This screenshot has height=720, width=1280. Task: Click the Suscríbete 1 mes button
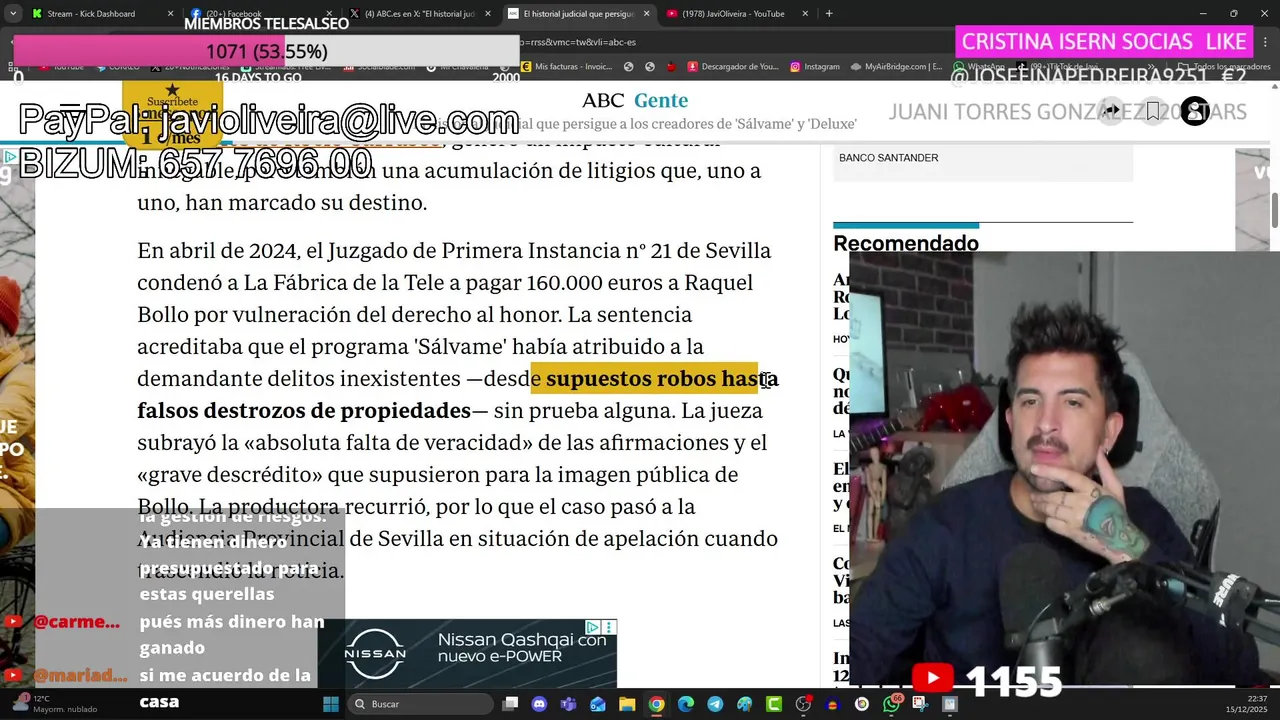point(172,114)
